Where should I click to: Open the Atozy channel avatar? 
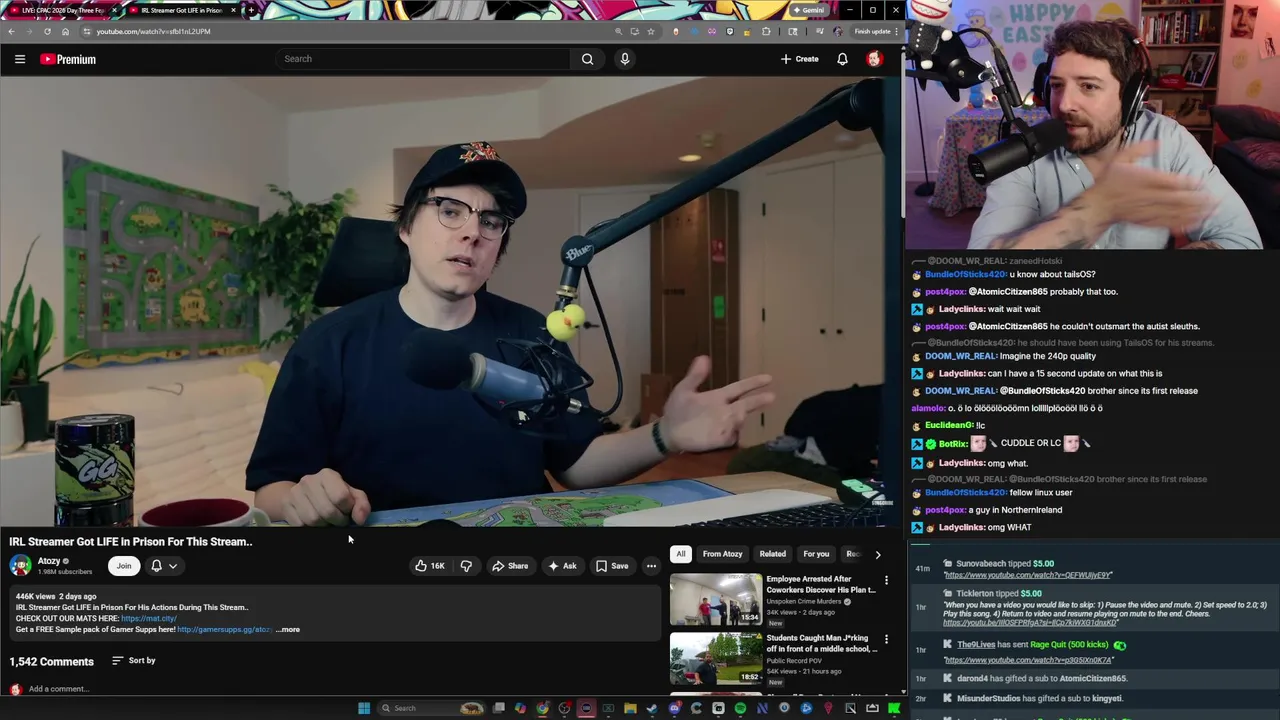(x=20, y=566)
